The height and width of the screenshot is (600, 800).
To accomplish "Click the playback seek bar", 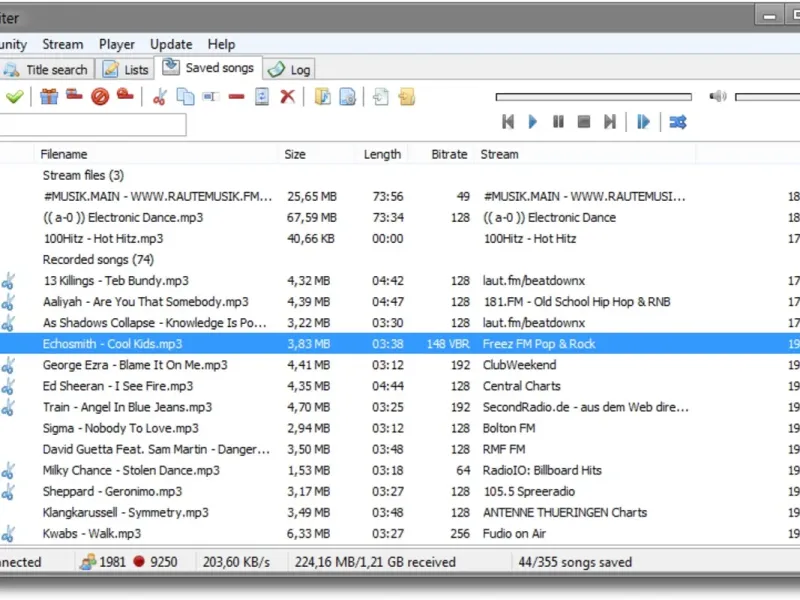I will click(x=593, y=97).
